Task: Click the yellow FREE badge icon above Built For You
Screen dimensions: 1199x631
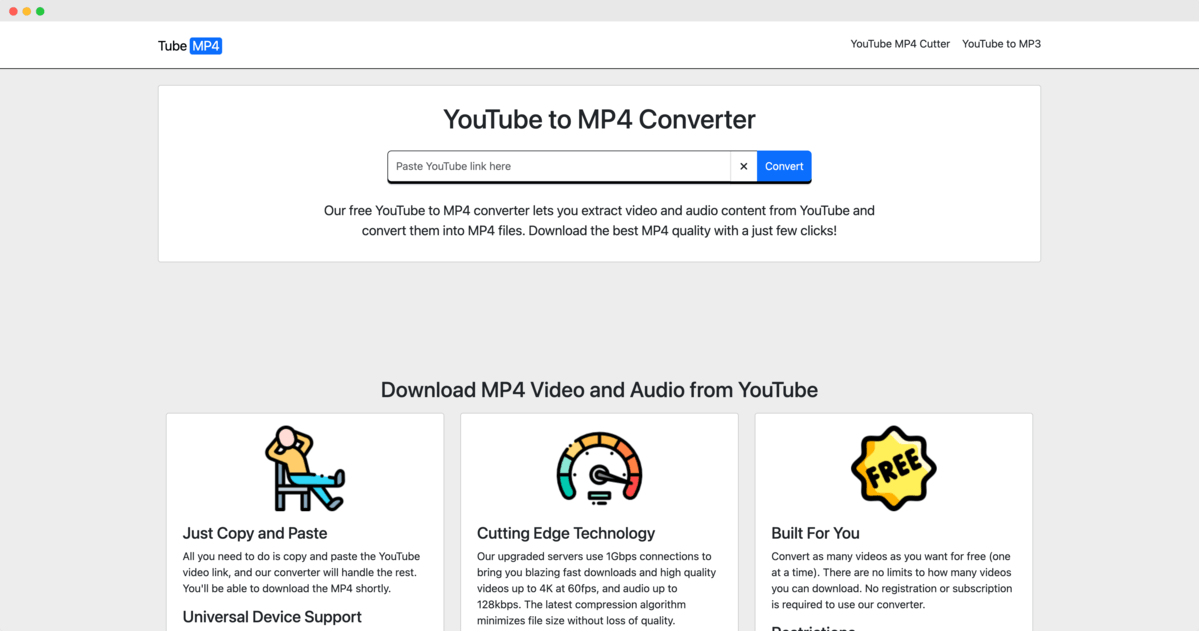Action: 893,468
